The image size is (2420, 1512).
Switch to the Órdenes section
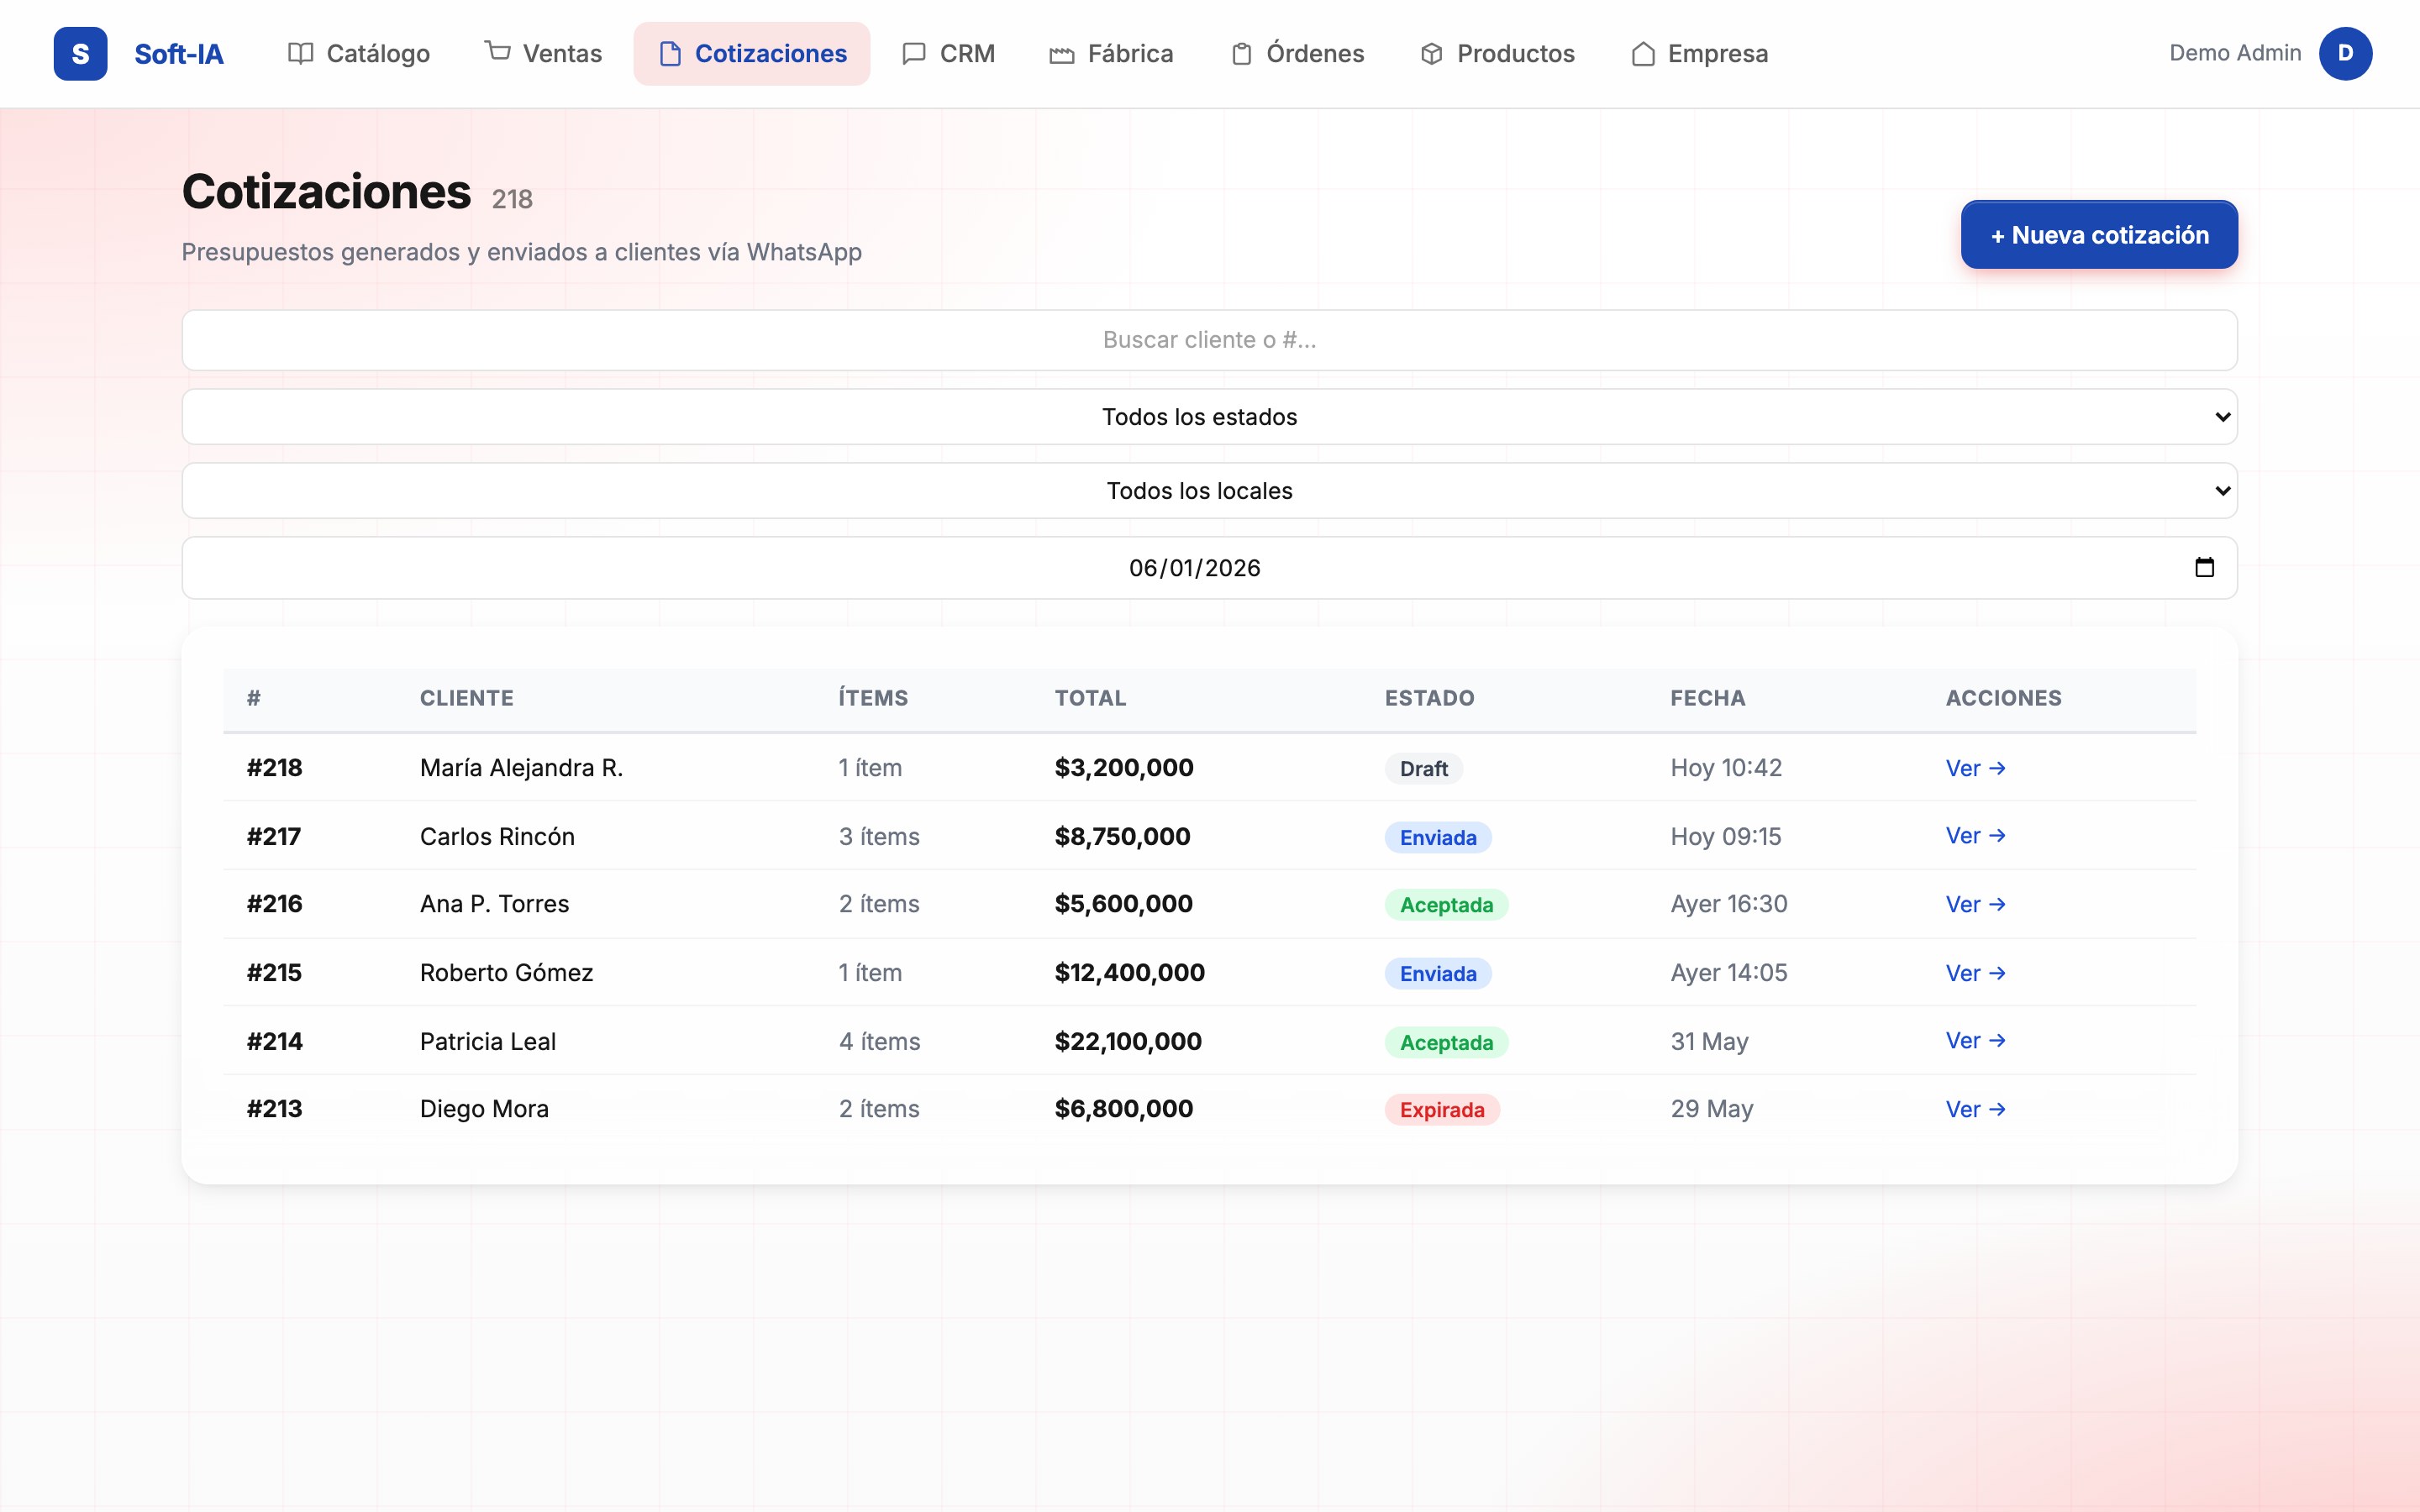[1297, 54]
